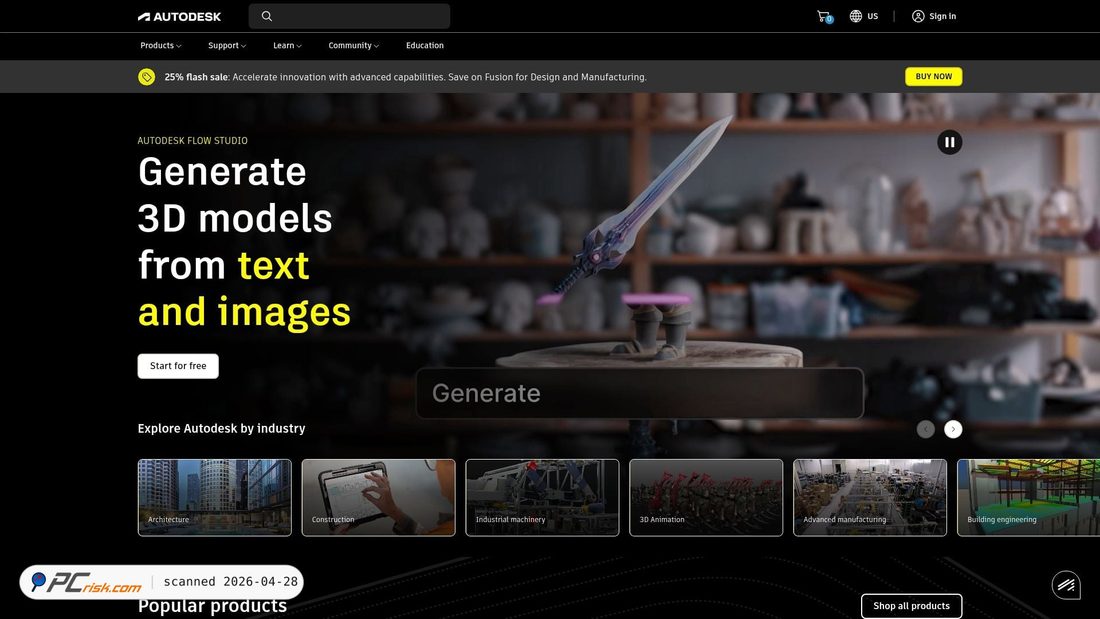Click the yellow flash sale tag icon
This screenshot has width=1100, height=619.
147,76
